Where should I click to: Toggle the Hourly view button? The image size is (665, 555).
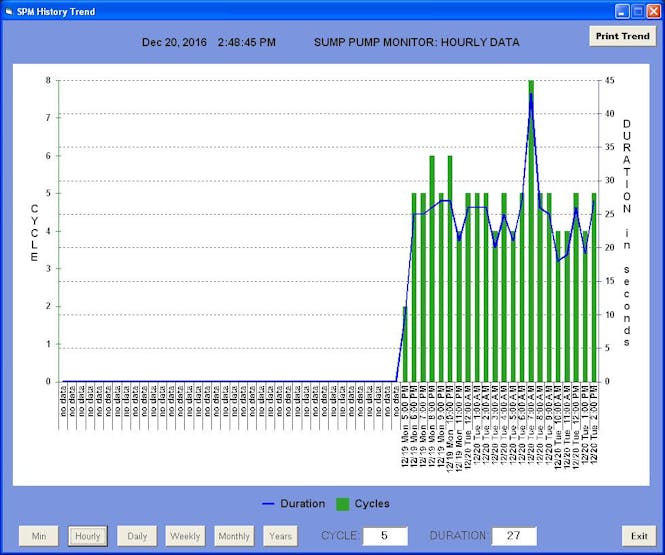(88, 536)
